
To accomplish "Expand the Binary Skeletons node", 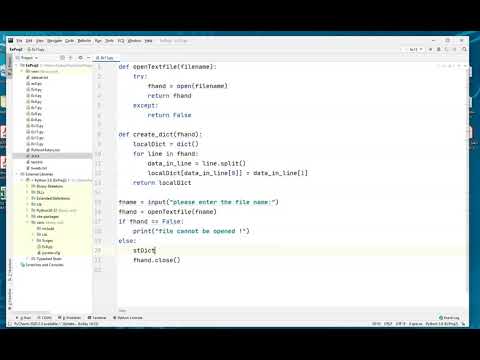I will [27, 186].
